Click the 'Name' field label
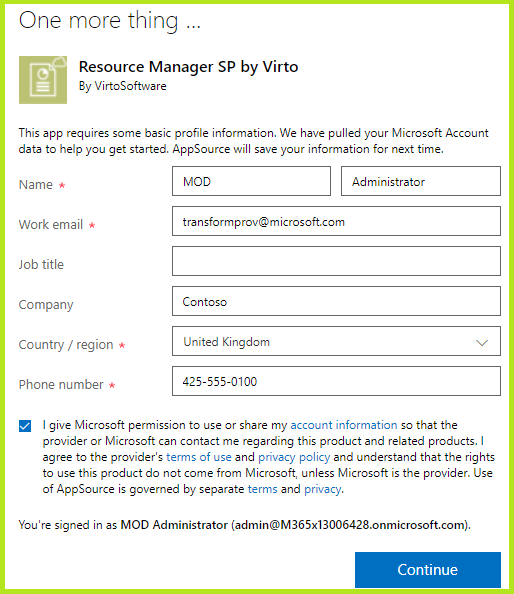 pyautogui.click(x=36, y=184)
